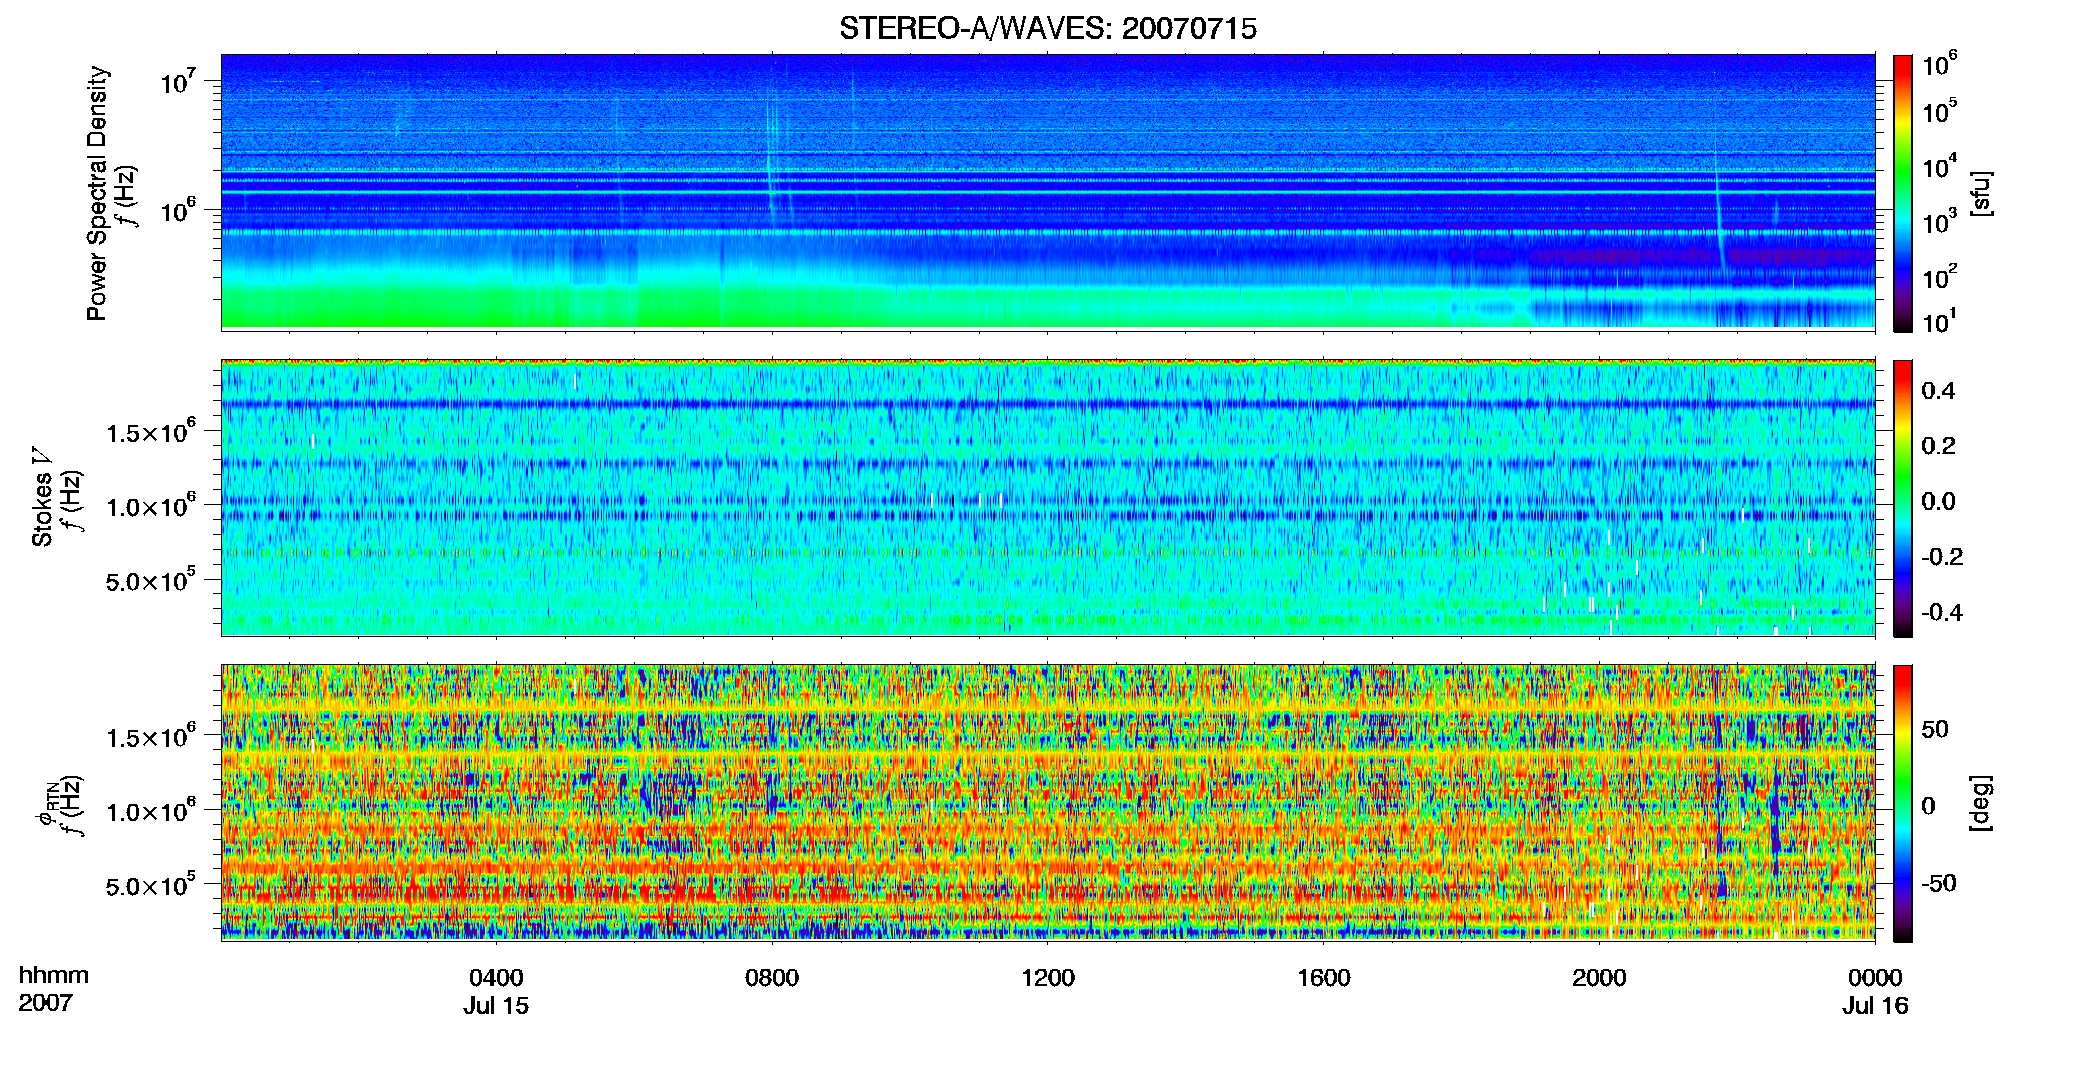Click the hhmm axis caption
The height and width of the screenshot is (1080, 2096).
54,976
